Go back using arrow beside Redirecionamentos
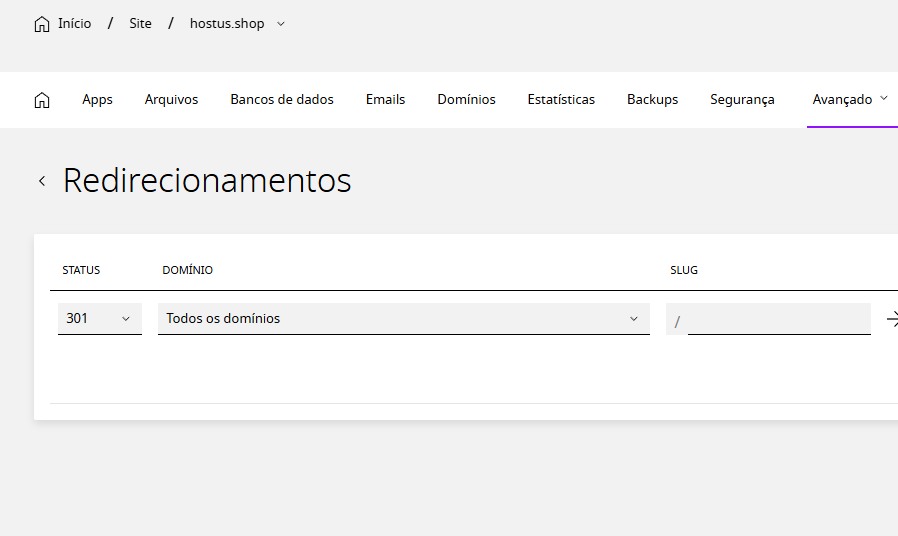 pyautogui.click(x=42, y=181)
